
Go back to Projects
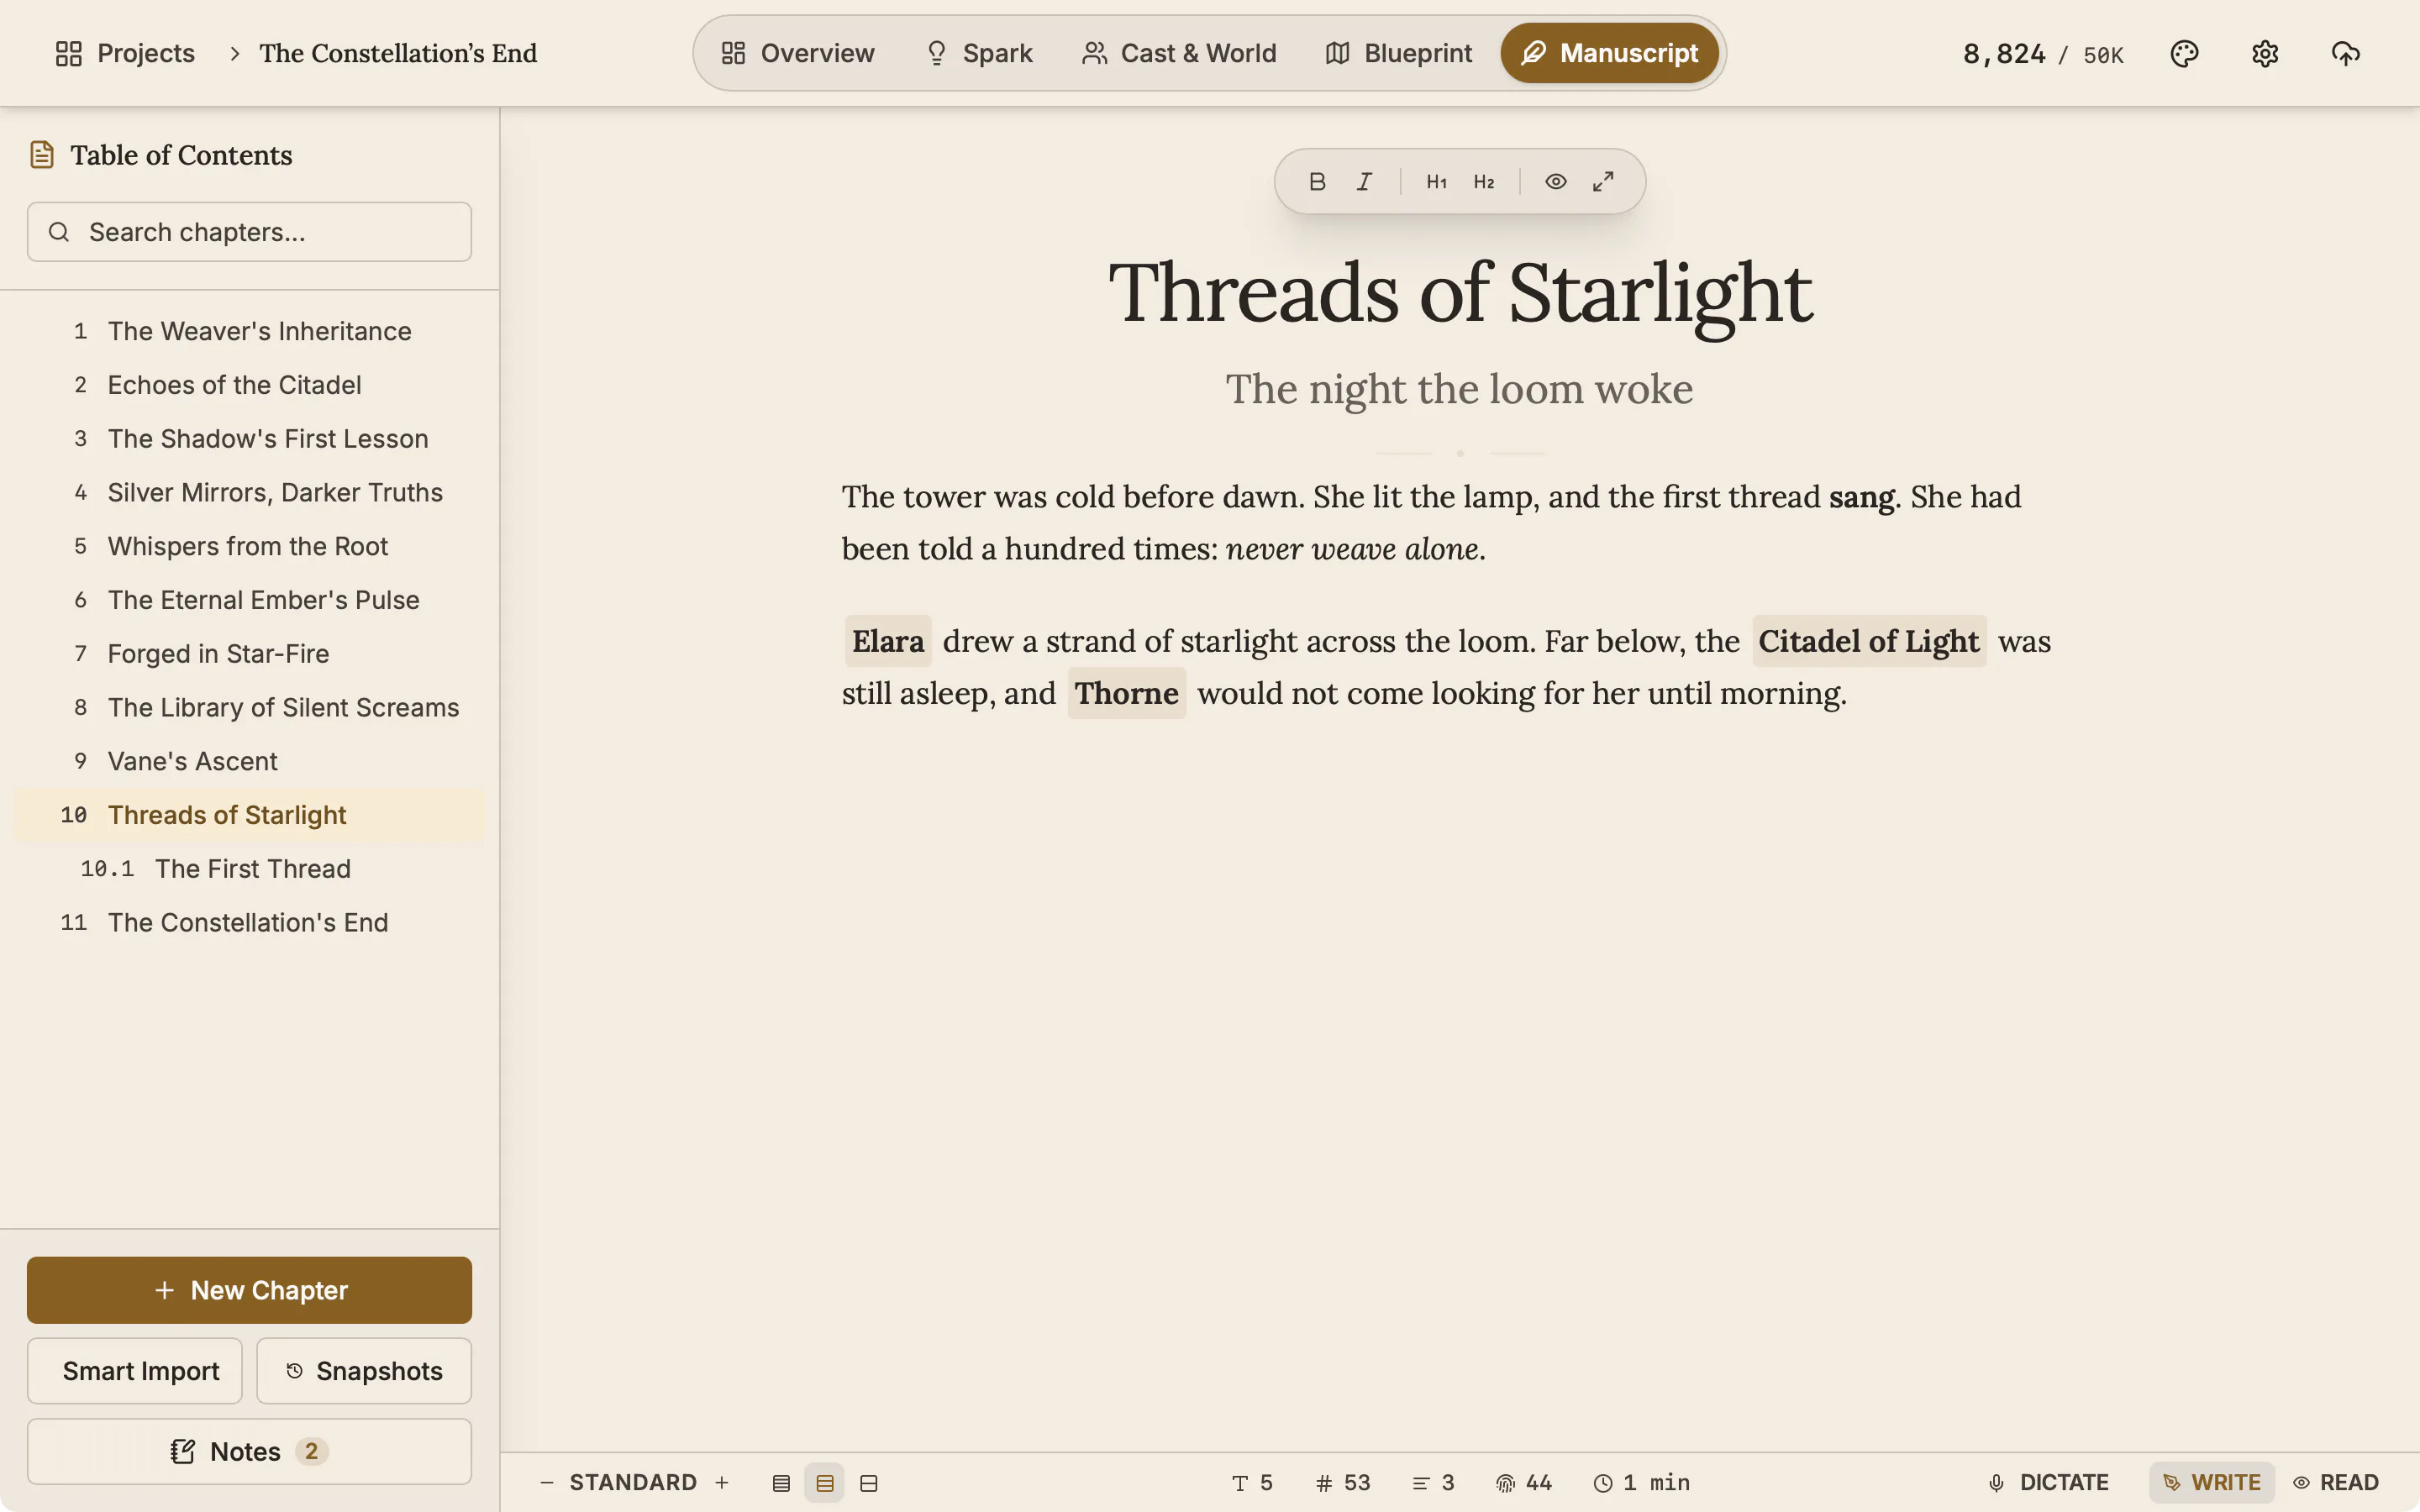tap(125, 53)
